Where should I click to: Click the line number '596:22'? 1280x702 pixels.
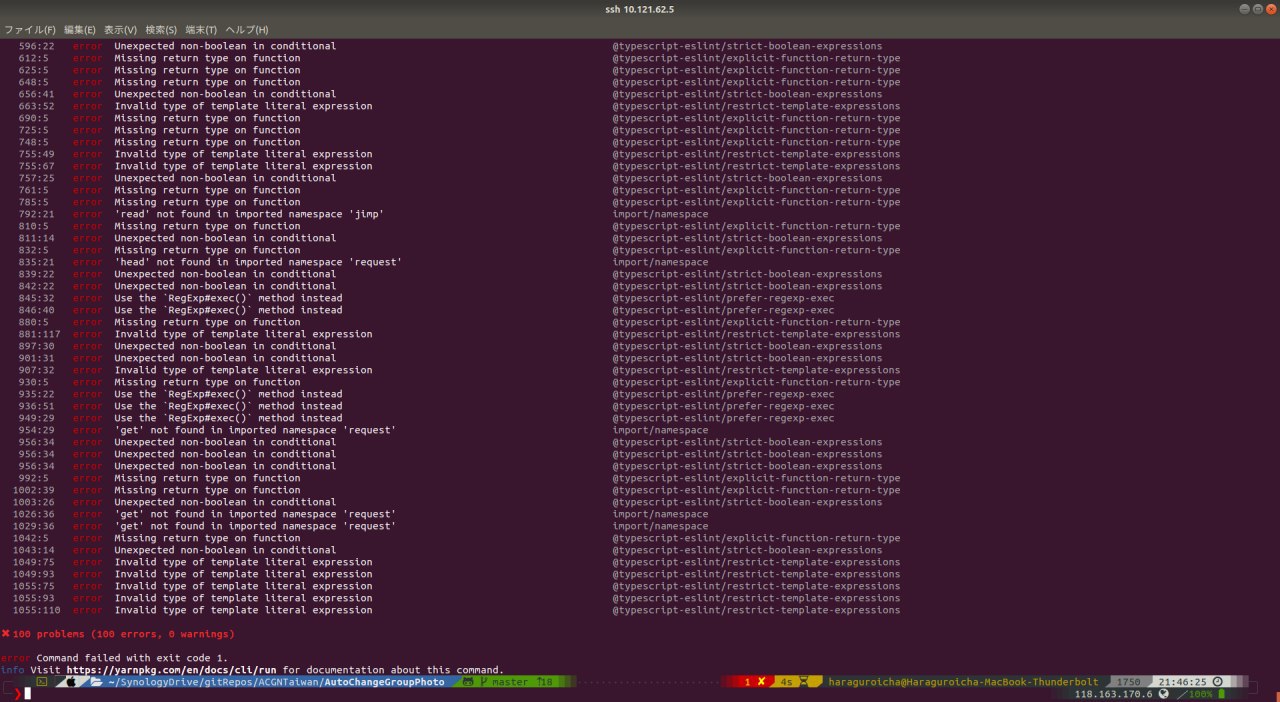36,46
